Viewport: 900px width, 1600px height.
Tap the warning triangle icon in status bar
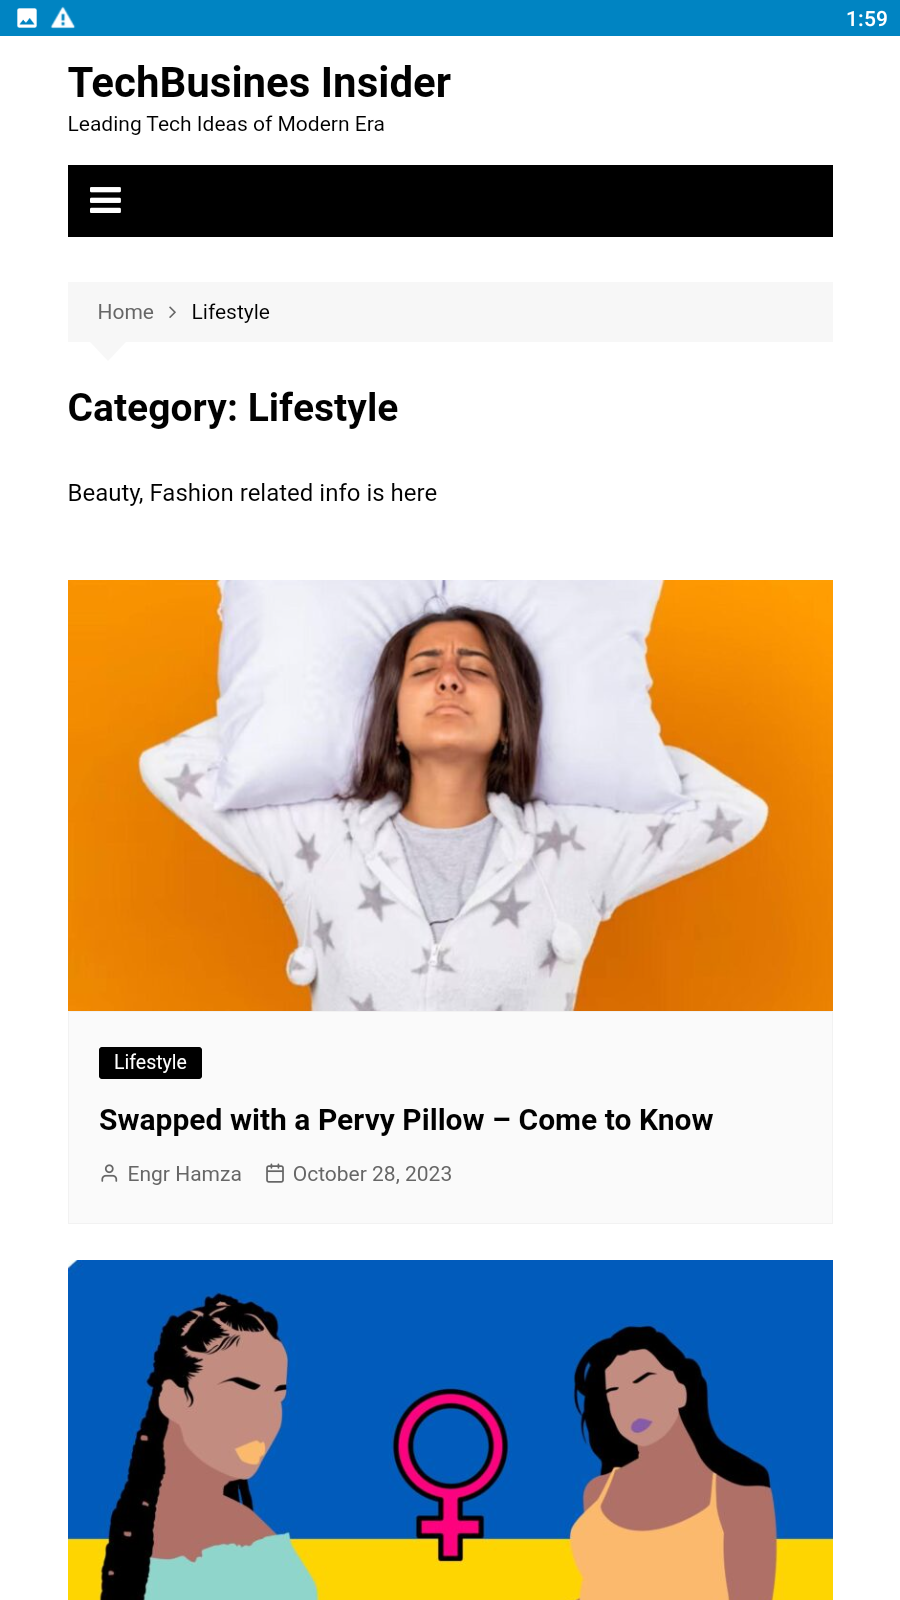(63, 18)
